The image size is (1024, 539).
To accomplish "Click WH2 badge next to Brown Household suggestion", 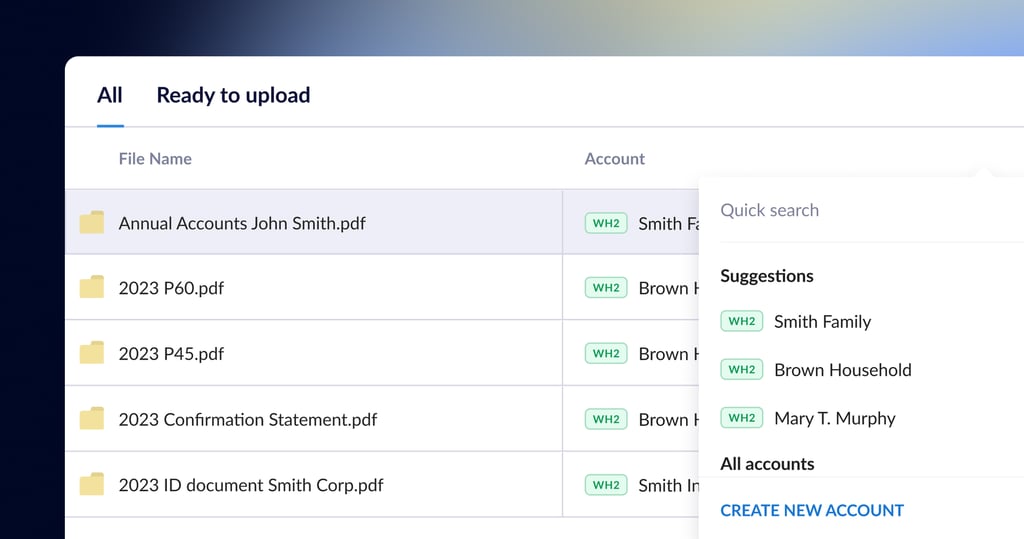I will click(x=741, y=369).
